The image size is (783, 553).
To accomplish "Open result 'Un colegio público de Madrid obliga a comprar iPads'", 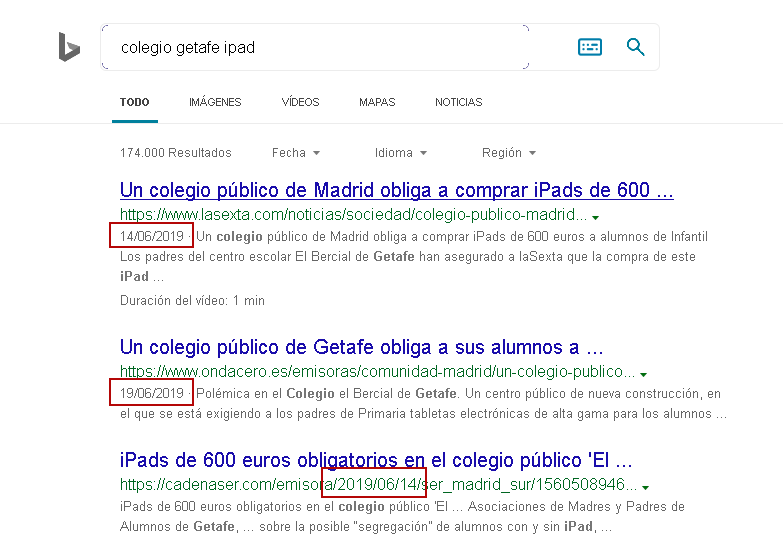I will click(x=396, y=190).
